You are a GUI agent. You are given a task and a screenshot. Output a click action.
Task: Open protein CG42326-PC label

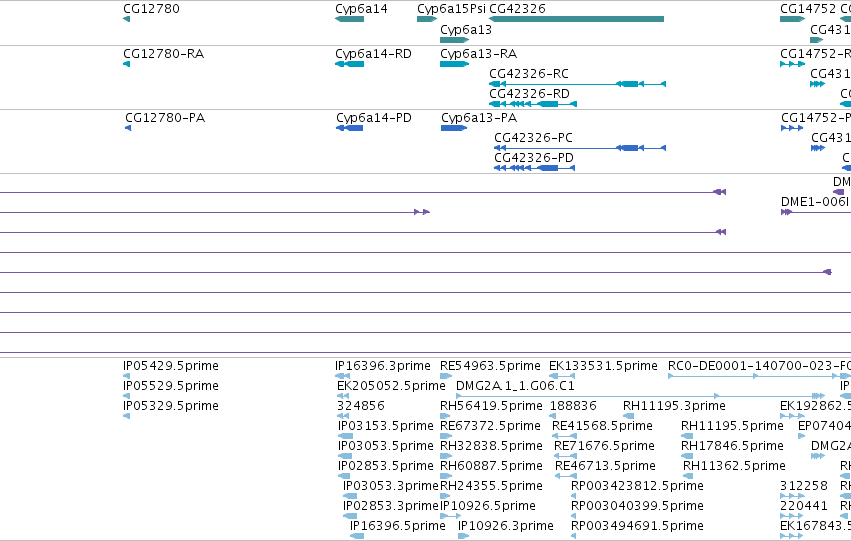pos(534,138)
